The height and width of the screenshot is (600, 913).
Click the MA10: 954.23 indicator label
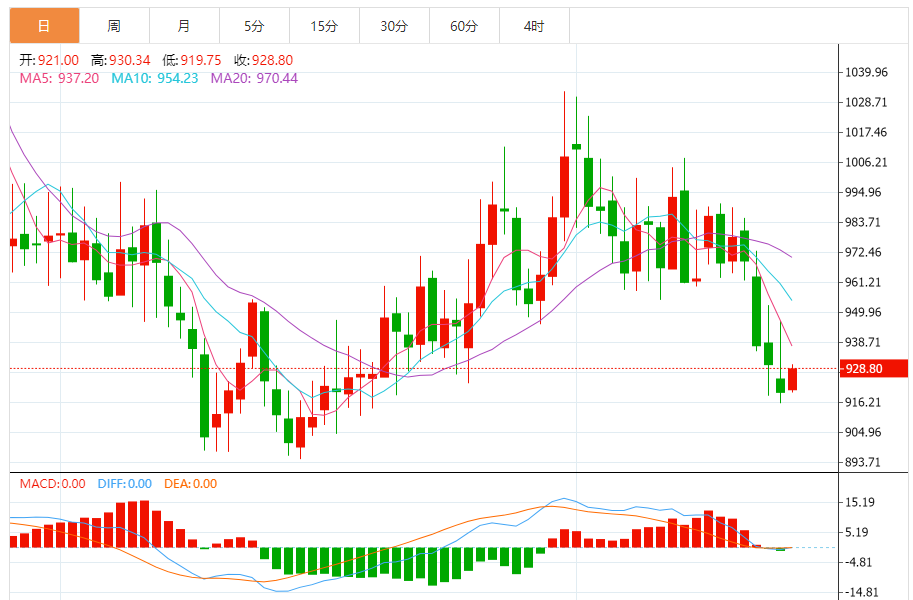155,78
